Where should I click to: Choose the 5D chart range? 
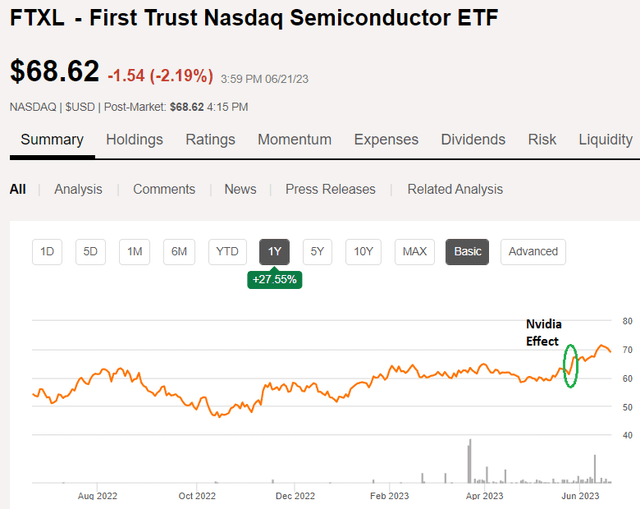coord(90,251)
